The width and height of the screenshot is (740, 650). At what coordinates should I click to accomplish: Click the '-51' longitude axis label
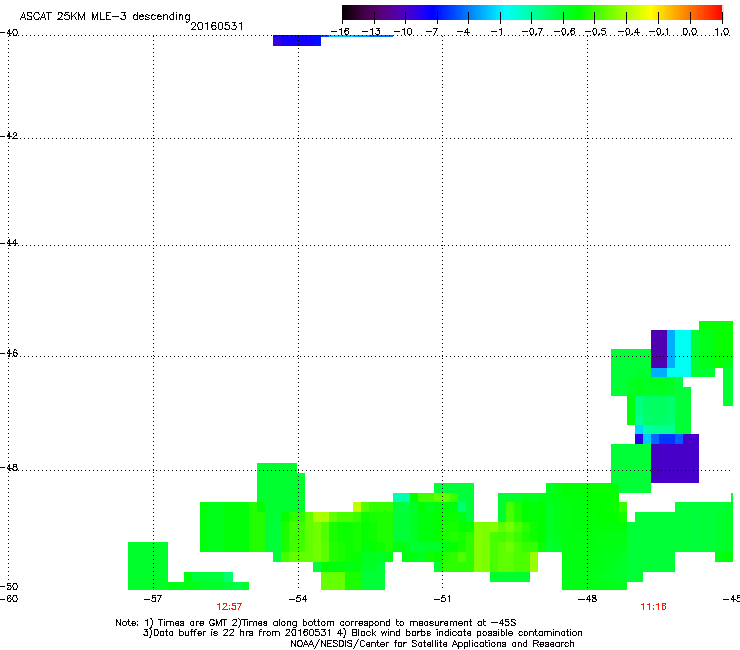[x=442, y=599]
